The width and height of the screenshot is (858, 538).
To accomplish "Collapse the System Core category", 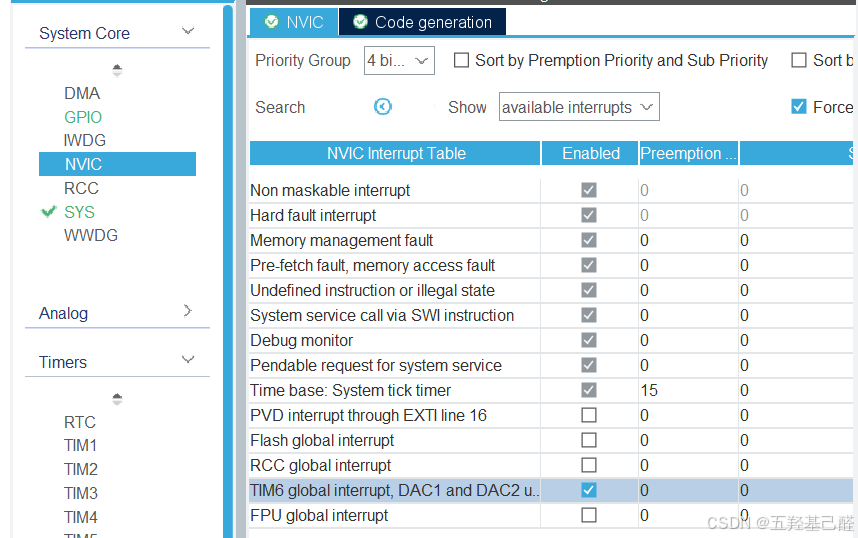I will point(188,31).
